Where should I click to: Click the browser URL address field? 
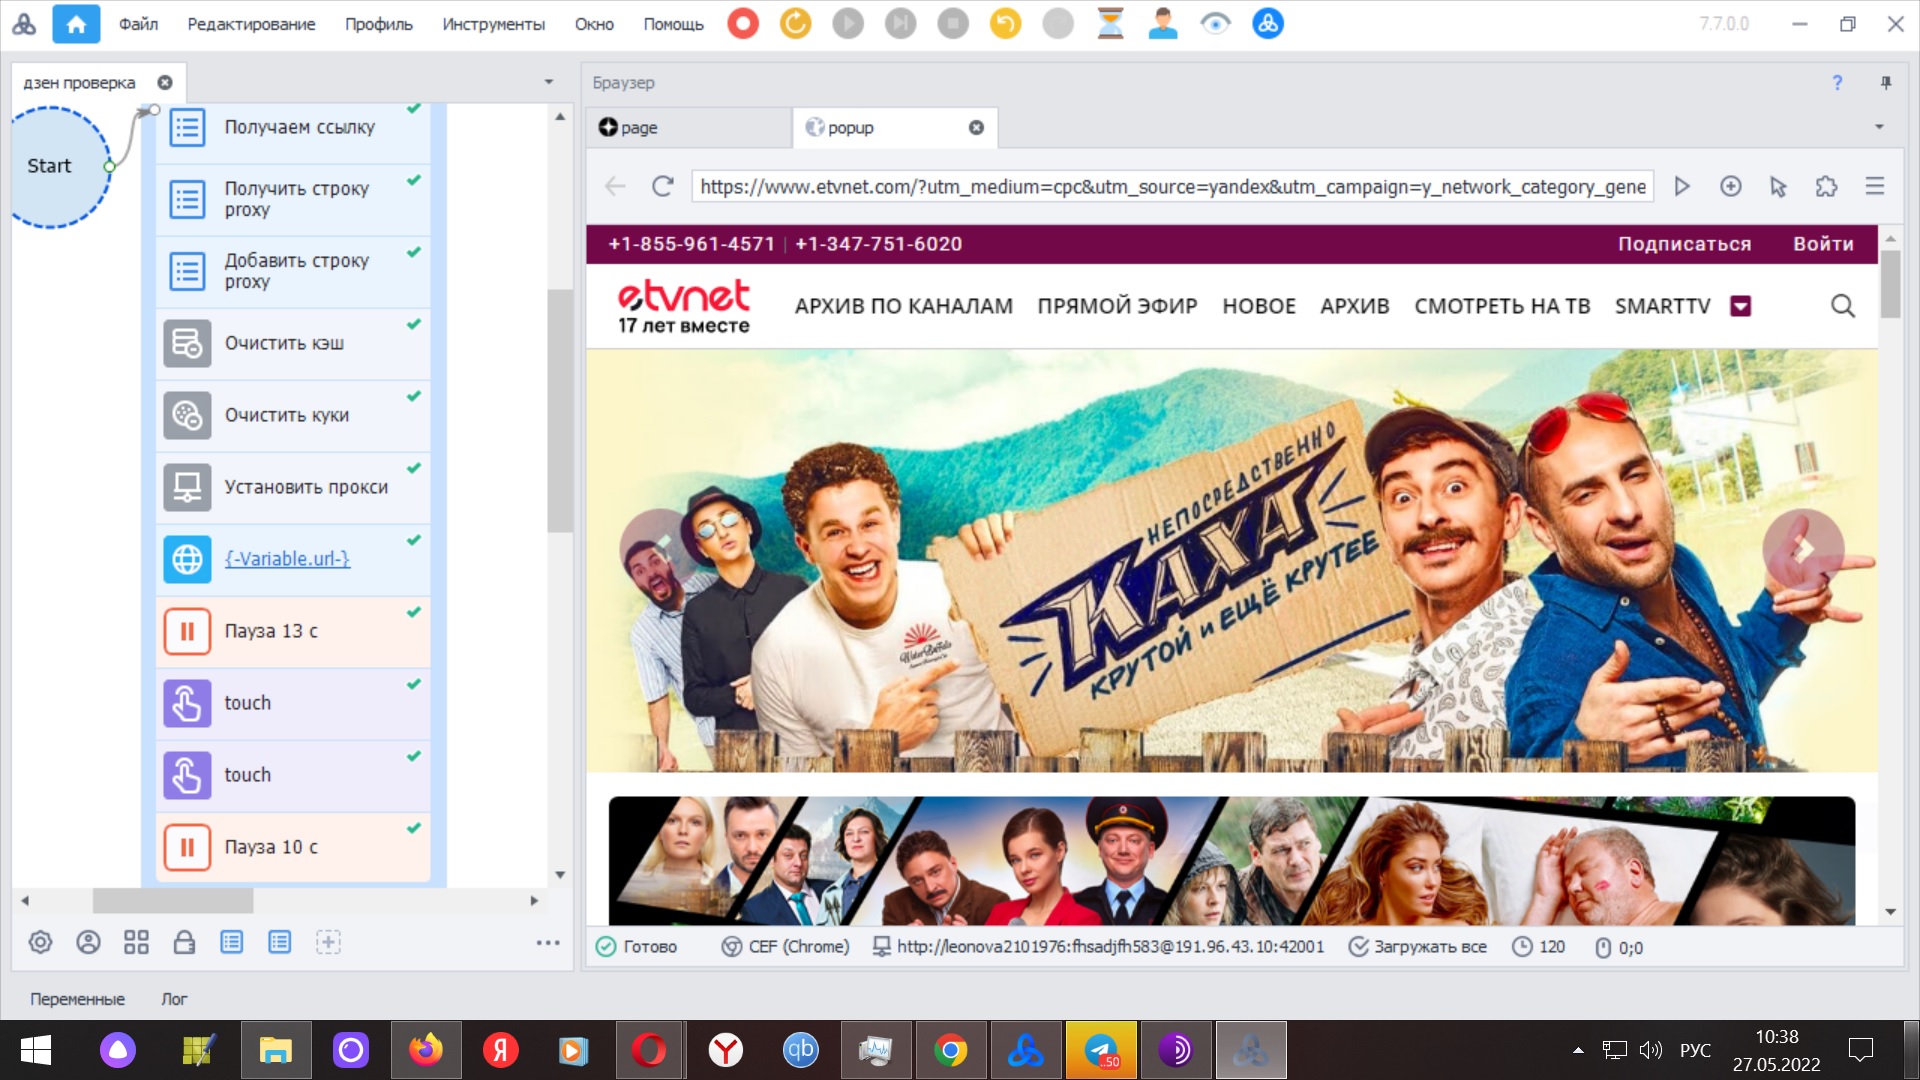[1170, 186]
